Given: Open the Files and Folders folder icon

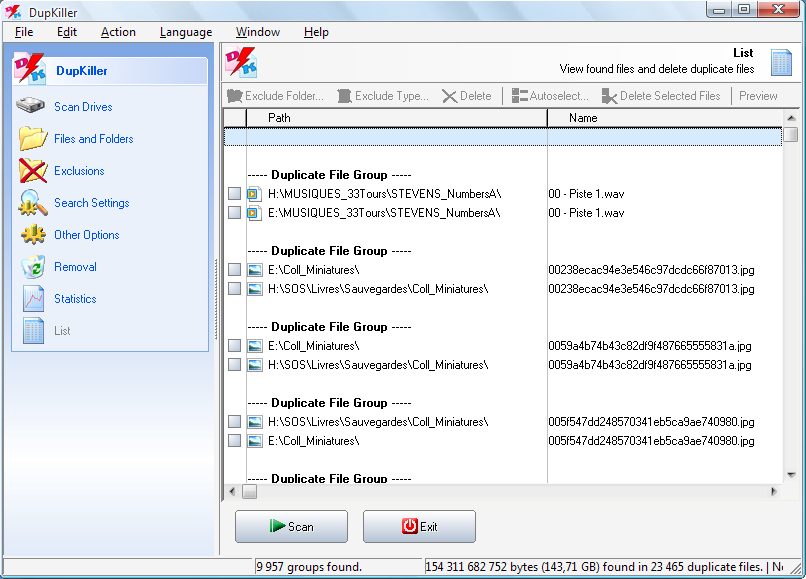Looking at the screenshot, I should [33, 138].
